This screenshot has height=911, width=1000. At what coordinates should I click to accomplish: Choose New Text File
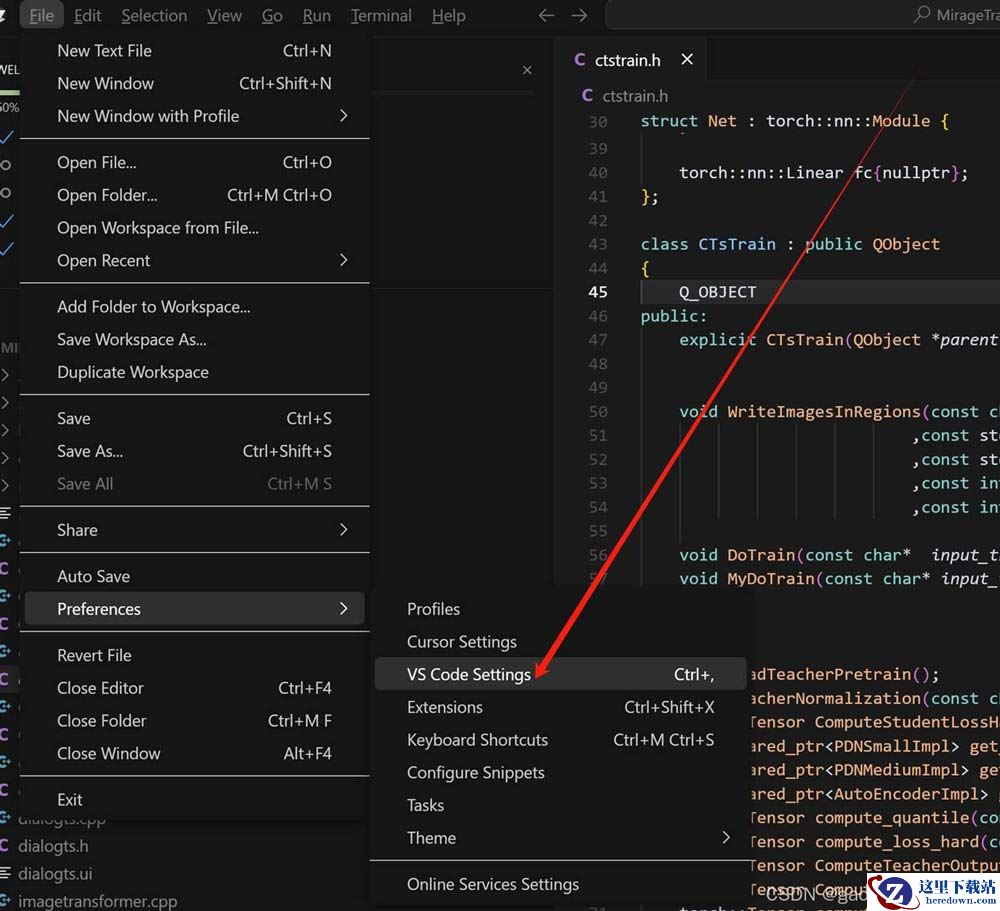click(x=195, y=51)
